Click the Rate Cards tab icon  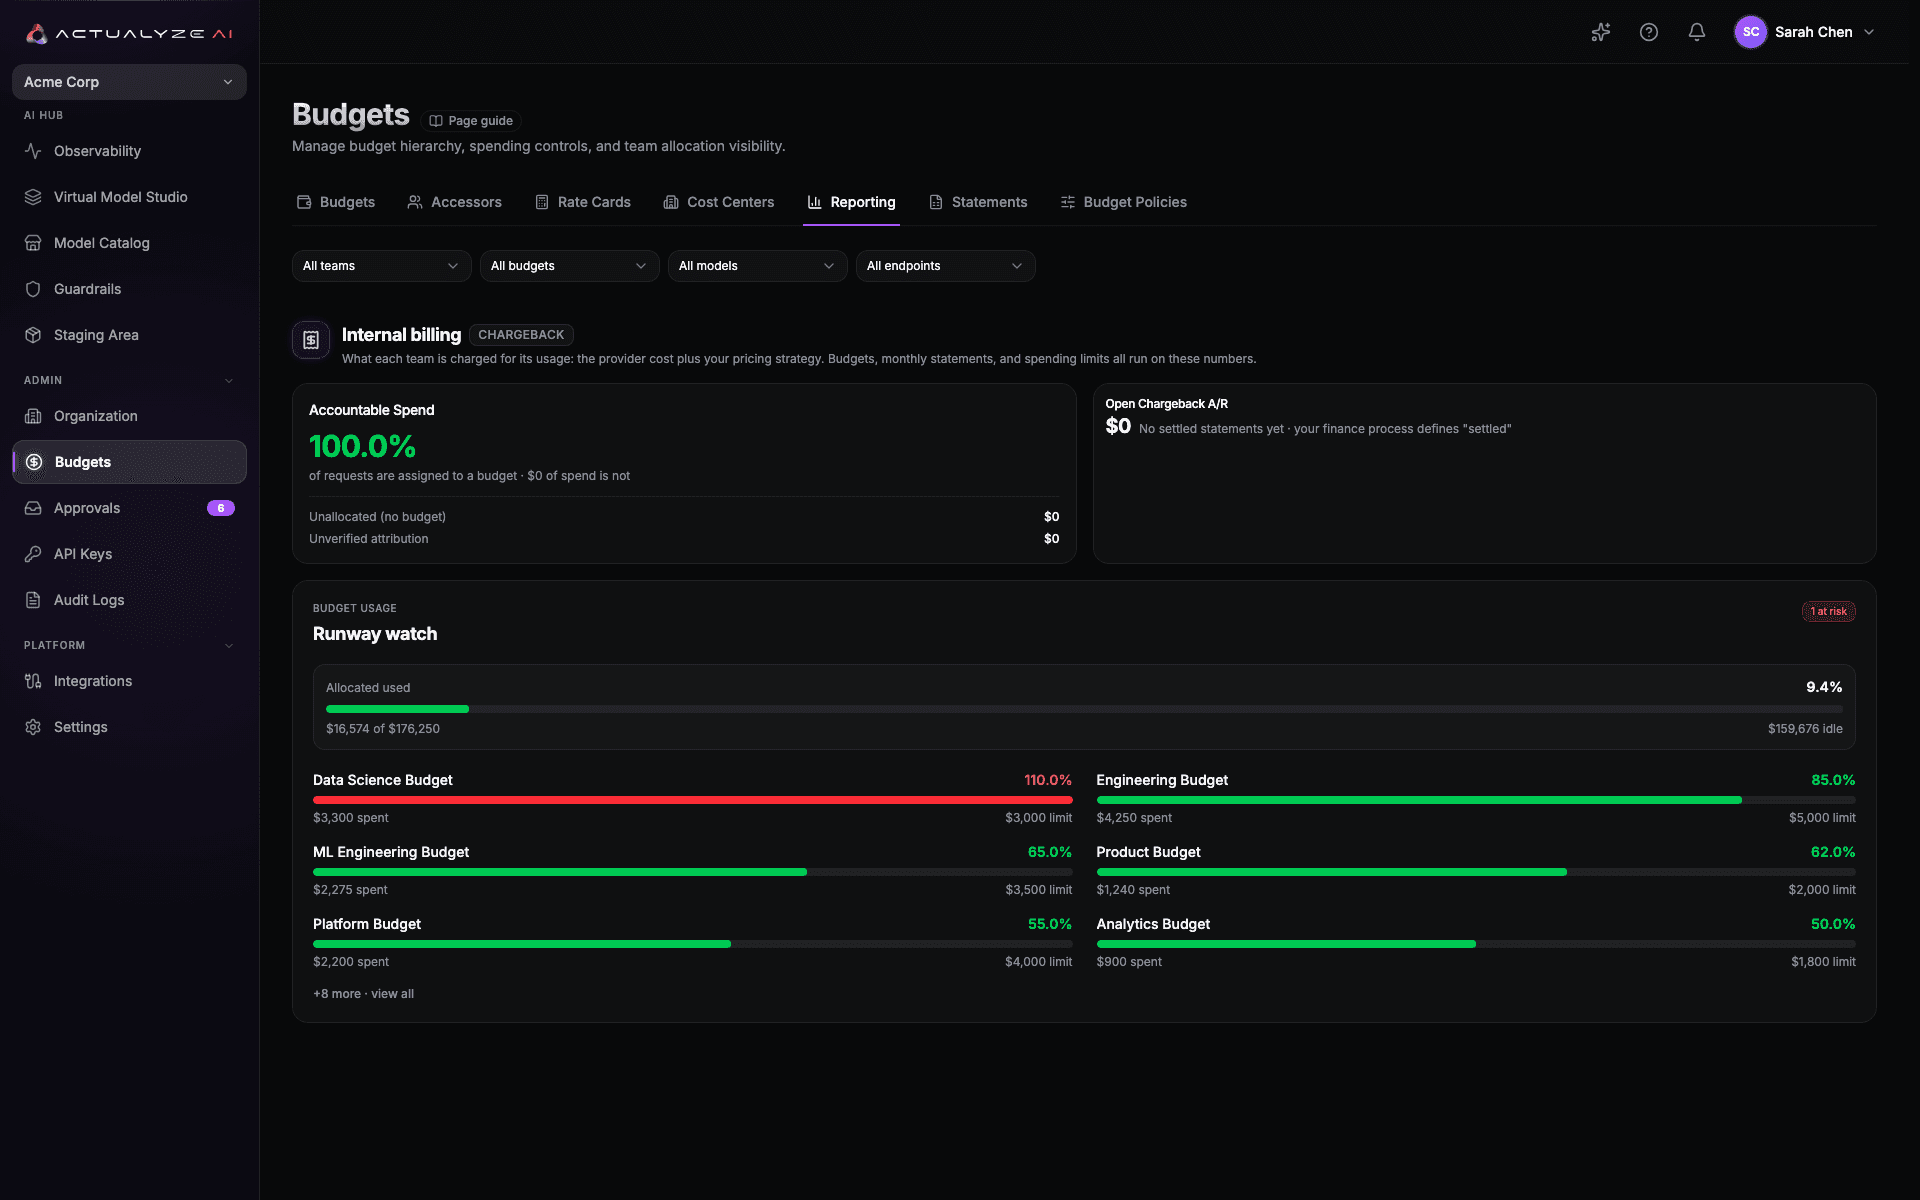(542, 202)
